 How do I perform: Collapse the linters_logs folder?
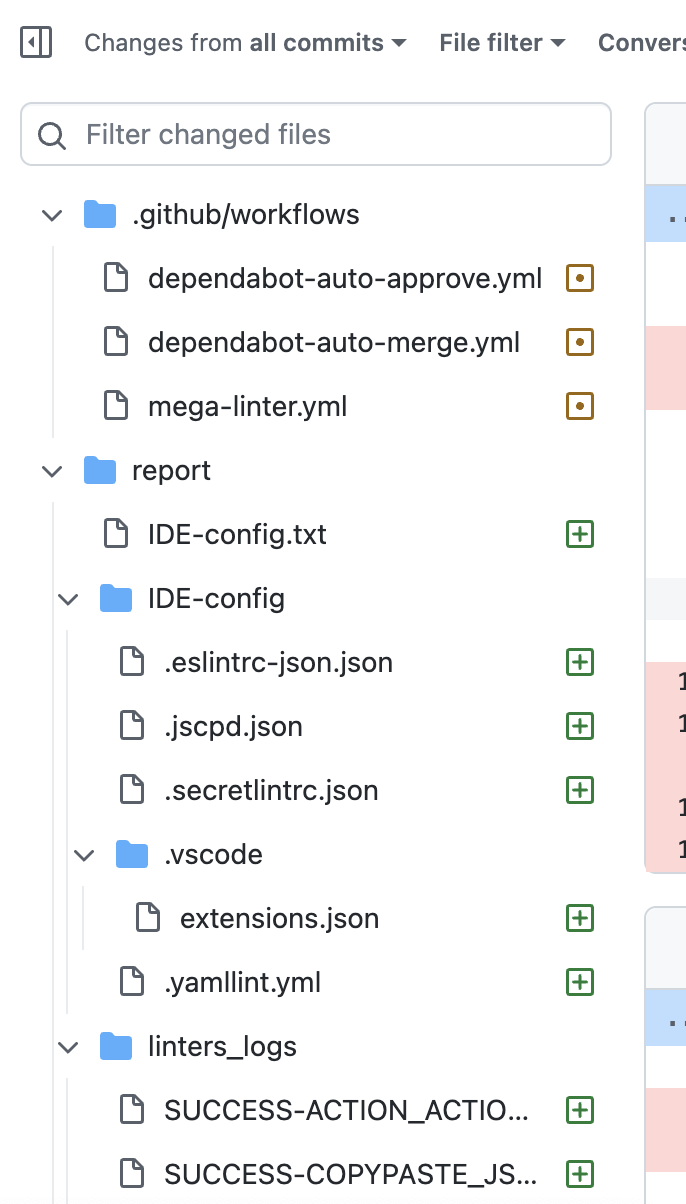(x=68, y=1046)
